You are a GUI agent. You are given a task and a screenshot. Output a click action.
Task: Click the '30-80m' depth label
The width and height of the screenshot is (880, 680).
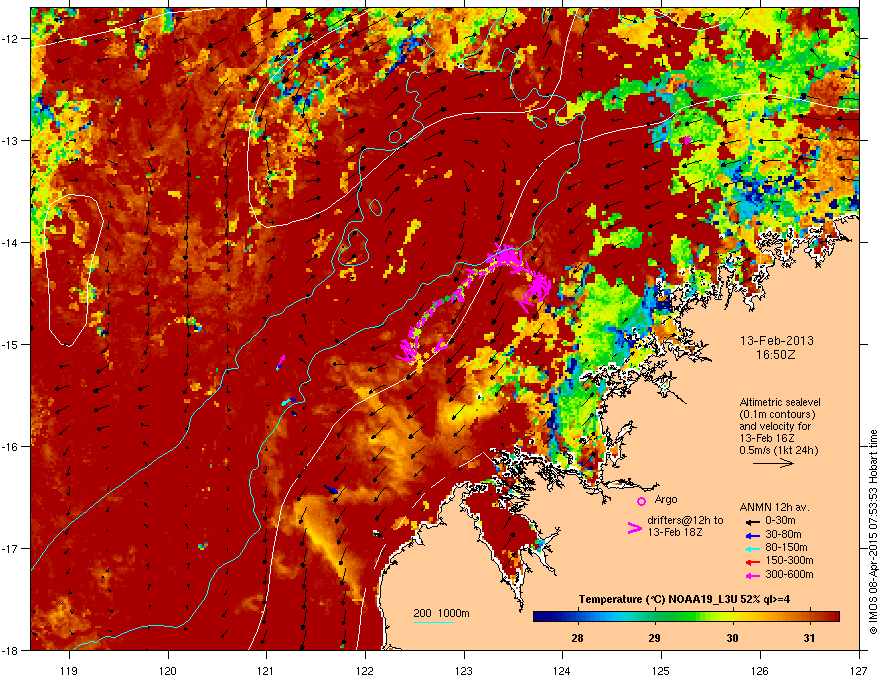(783, 535)
